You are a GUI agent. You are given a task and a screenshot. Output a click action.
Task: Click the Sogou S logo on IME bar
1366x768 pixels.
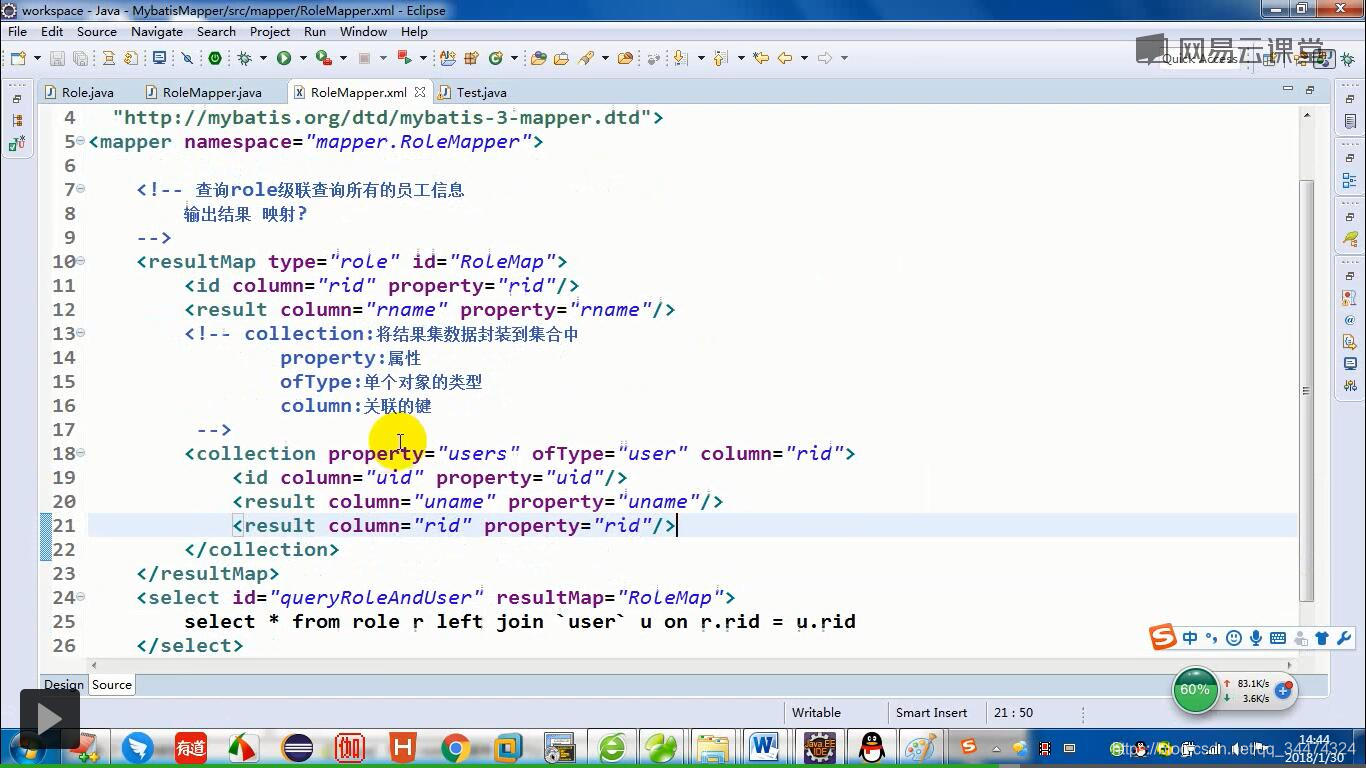click(x=1162, y=637)
